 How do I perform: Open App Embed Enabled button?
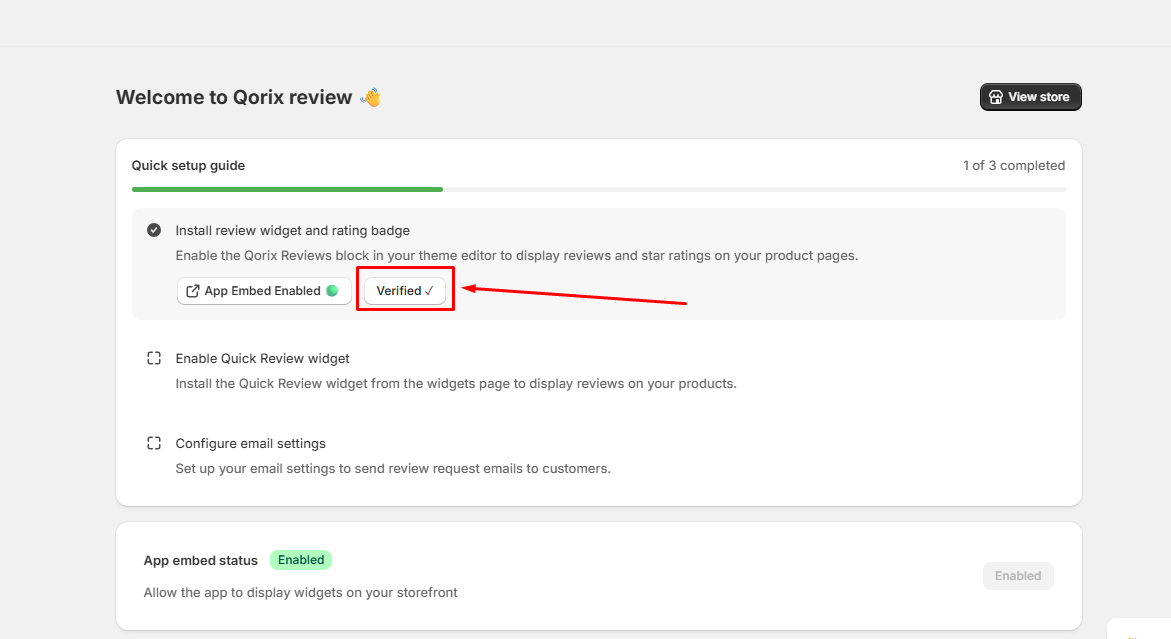pyautogui.click(x=264, y=291)
